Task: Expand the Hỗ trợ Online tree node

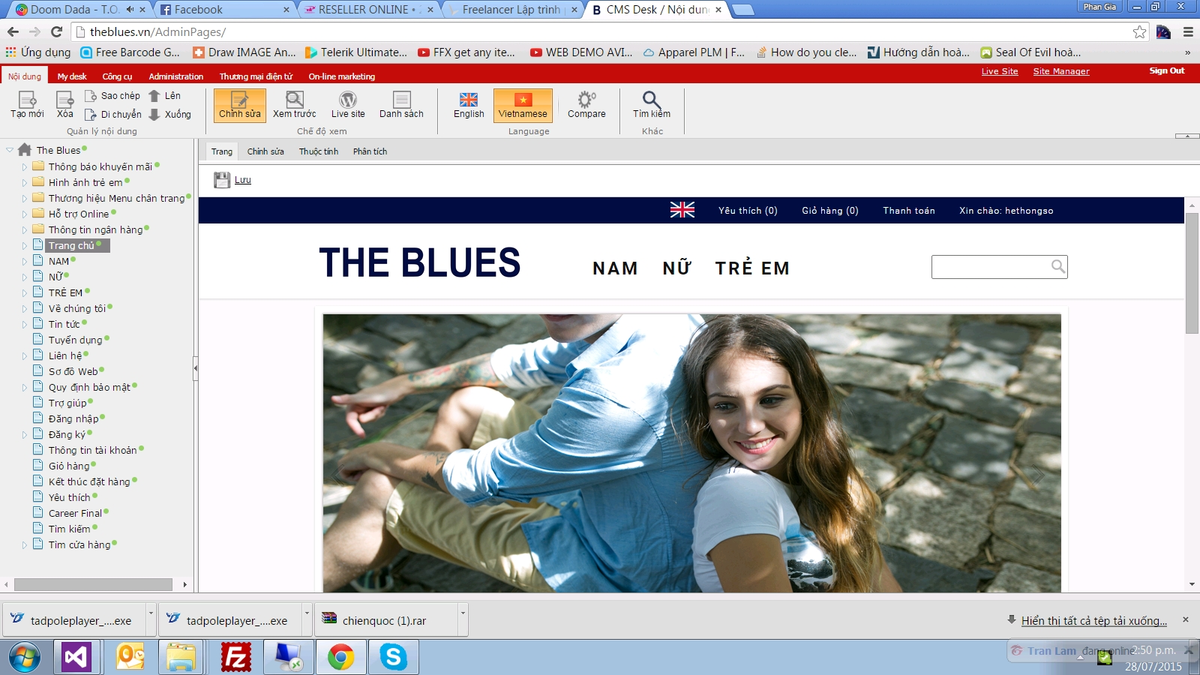Action: 25,214
